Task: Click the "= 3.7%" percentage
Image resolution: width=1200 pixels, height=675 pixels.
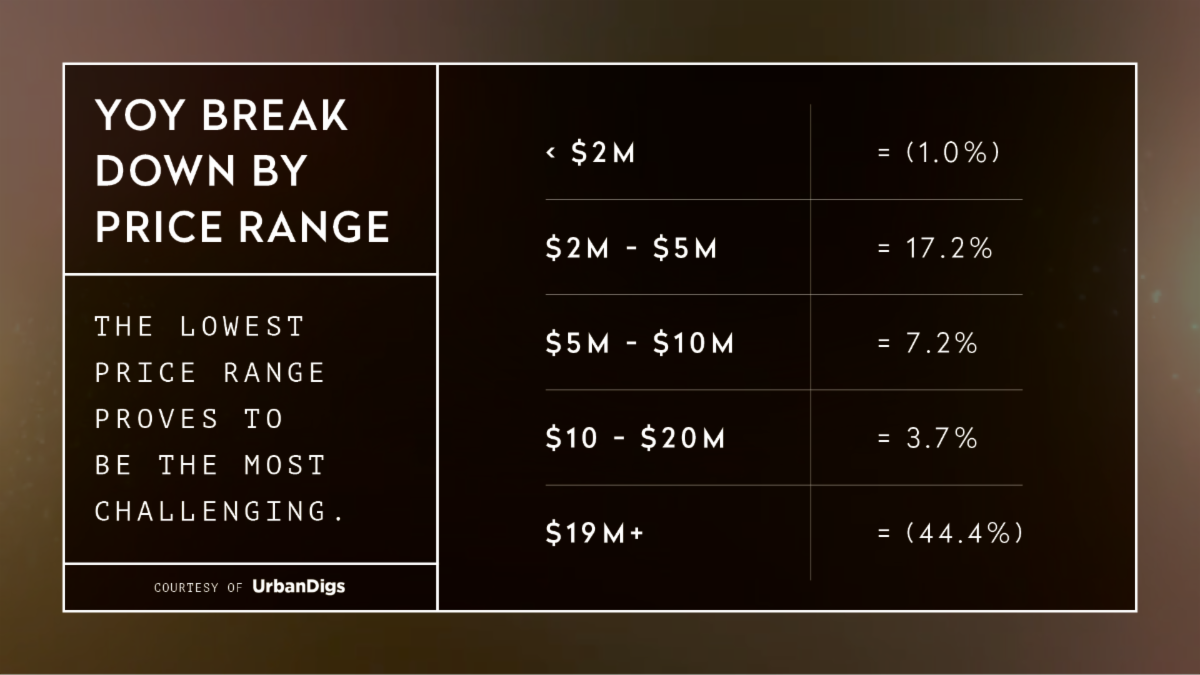Action: [927, 438]
